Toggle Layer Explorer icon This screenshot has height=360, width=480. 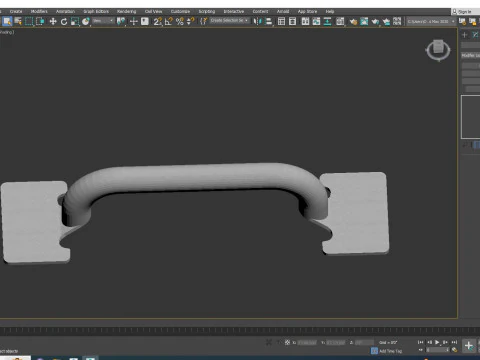pyautogui.click(x=292, y=22)
